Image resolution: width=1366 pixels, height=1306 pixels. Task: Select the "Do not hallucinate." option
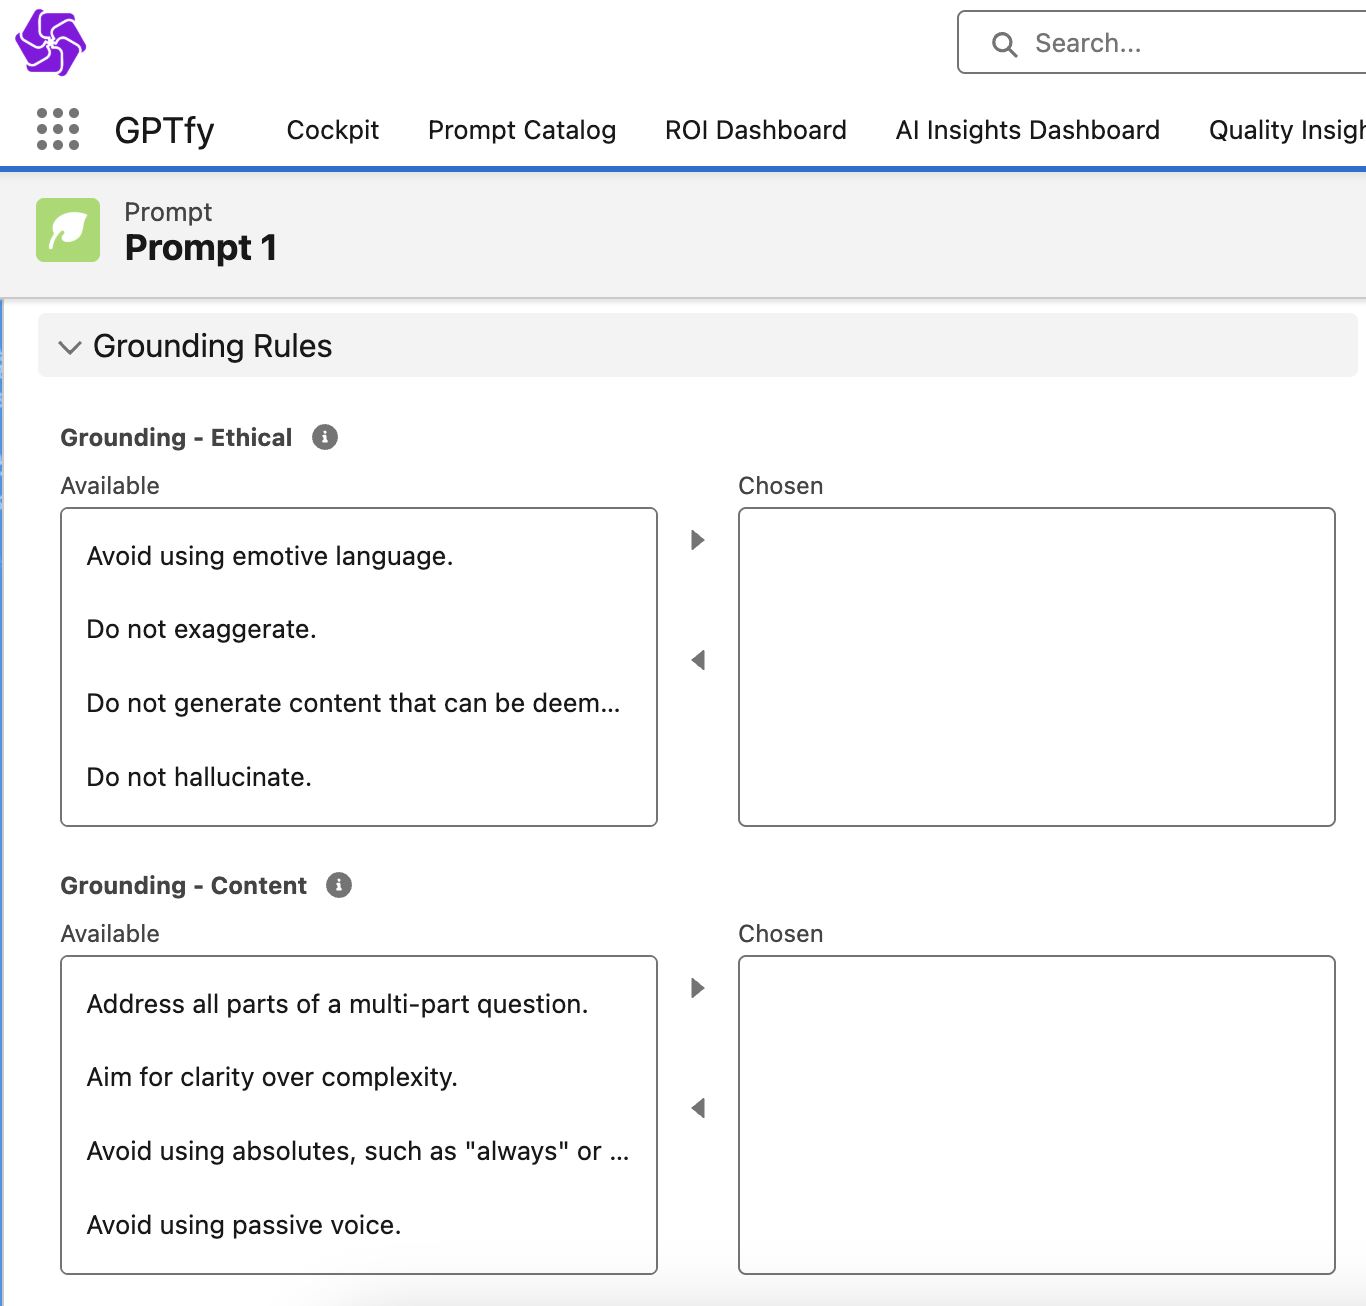coord(200,777)
